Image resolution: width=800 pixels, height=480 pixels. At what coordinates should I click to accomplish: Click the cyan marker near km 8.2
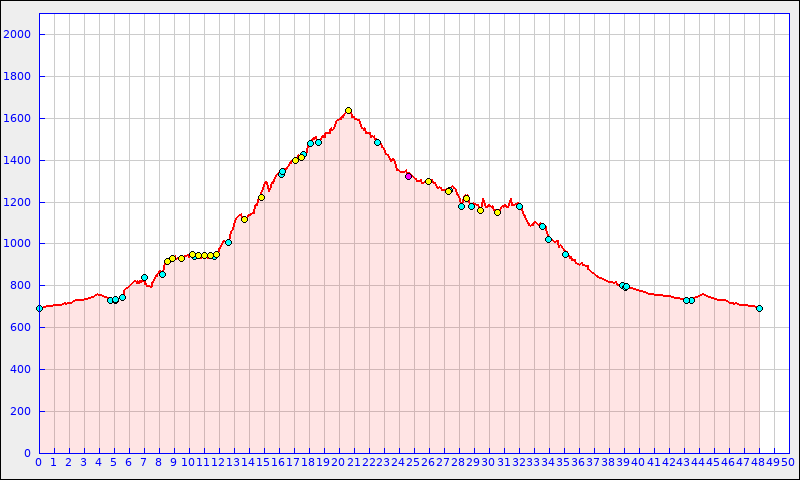(x=162, y=274)
